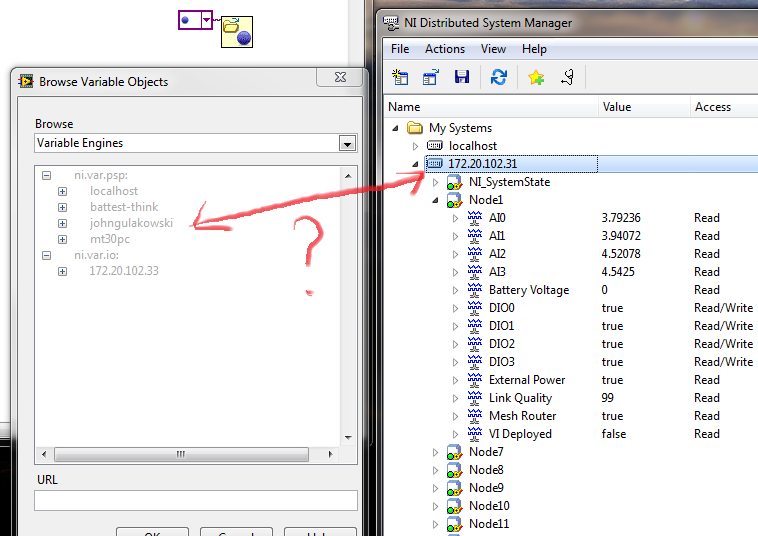This screenshot has width=758, height=536.
Task: Click the yellow Open Variable Connection node on diagram
Action: (237, 32)
